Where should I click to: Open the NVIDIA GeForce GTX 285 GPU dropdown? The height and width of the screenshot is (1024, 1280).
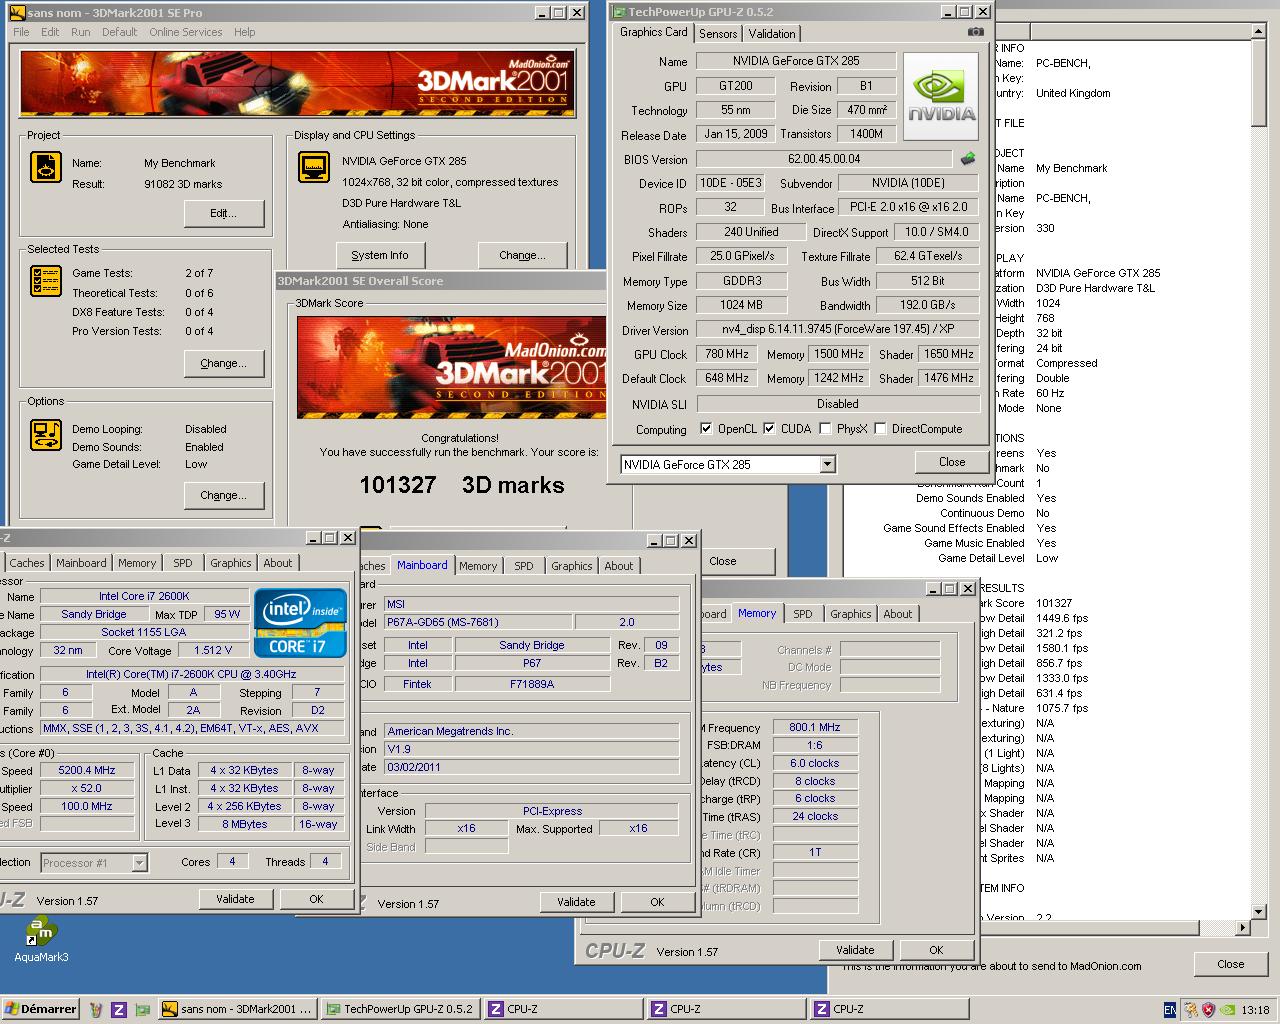(827, 464)
